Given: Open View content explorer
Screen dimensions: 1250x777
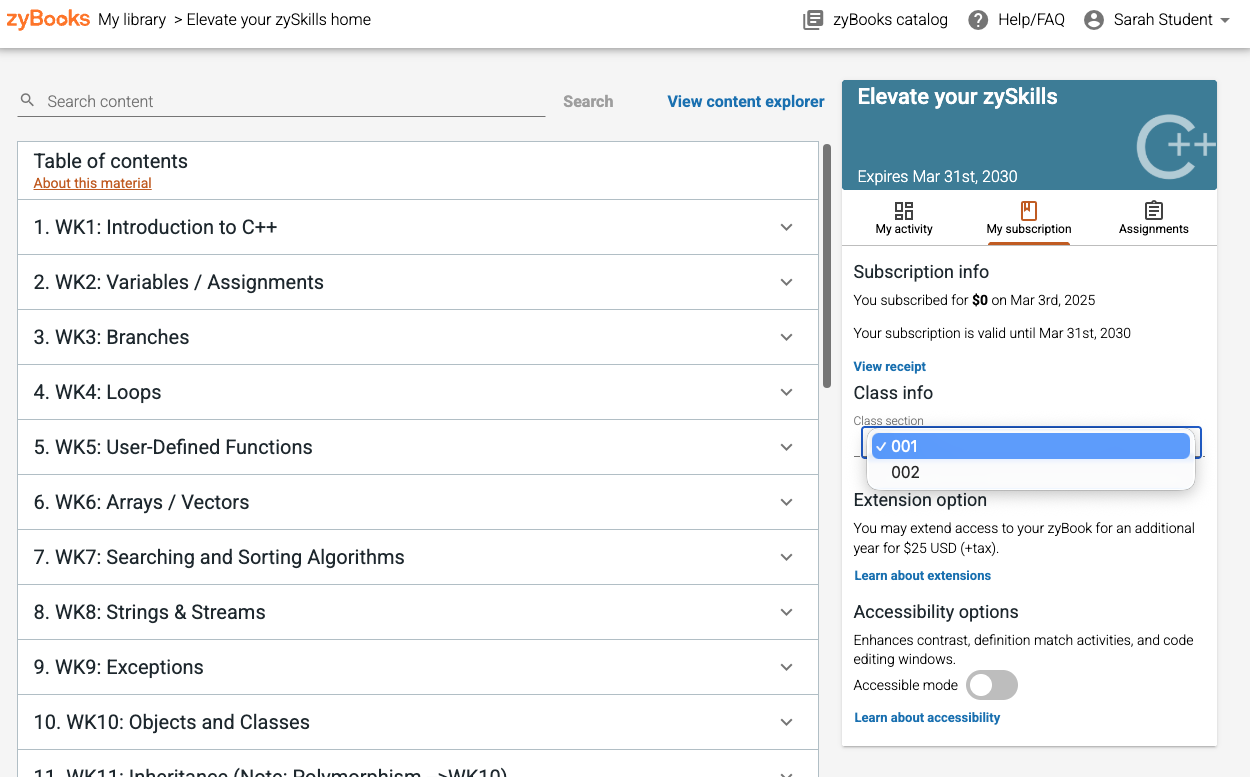Looking at the screenshot, I should (746, 101).
